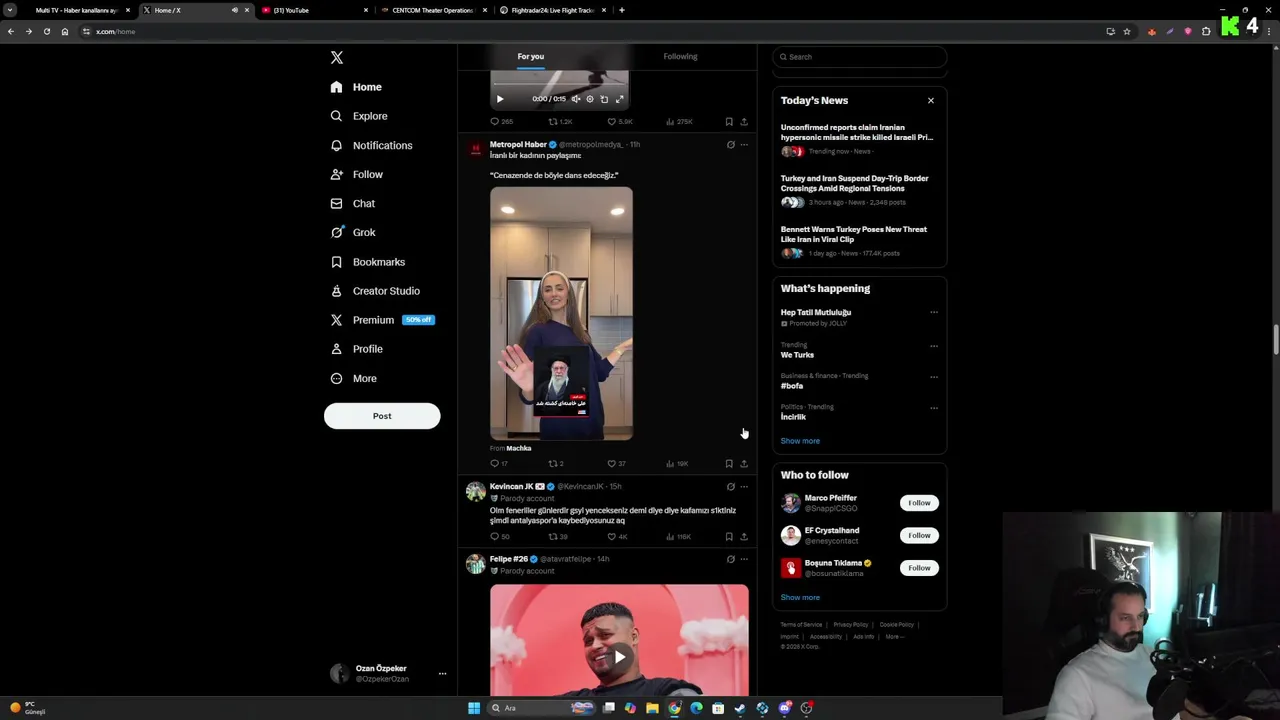This screenshot has width=1280, height=720.
Task: Open the Metropol Haber video thumbnail
Action: point(561,313)
